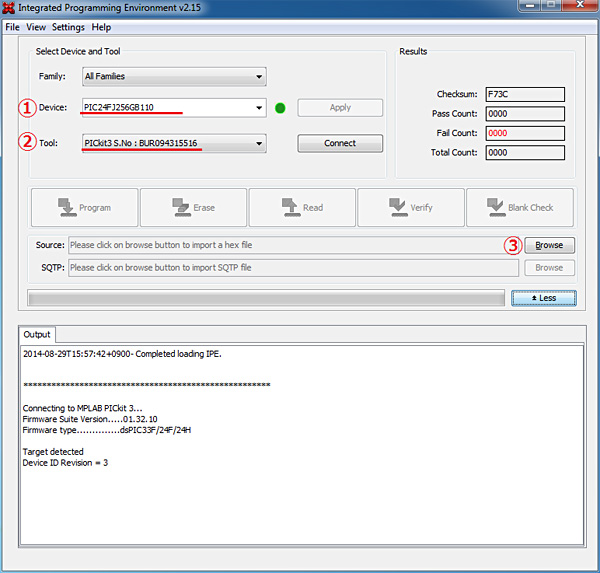This screenshot has width=600, height=573.
Task: Click the IPE application icon in title bar
Action: click(11, 8)
